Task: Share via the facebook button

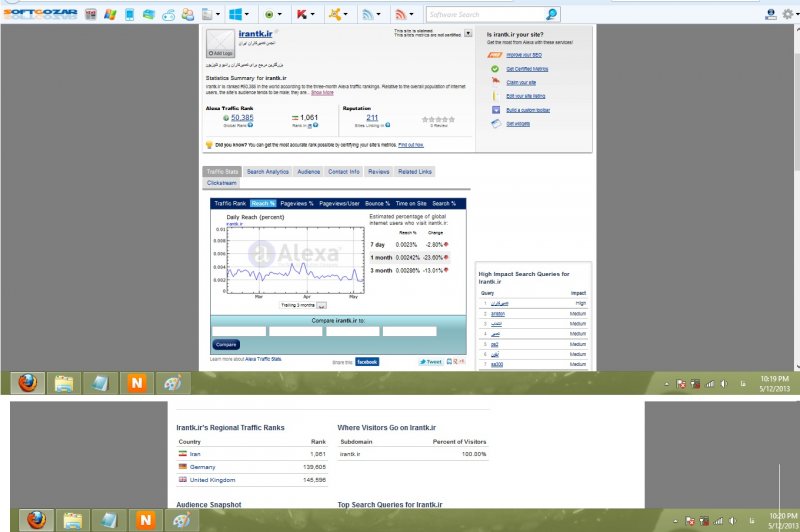Action: [367, 362]
